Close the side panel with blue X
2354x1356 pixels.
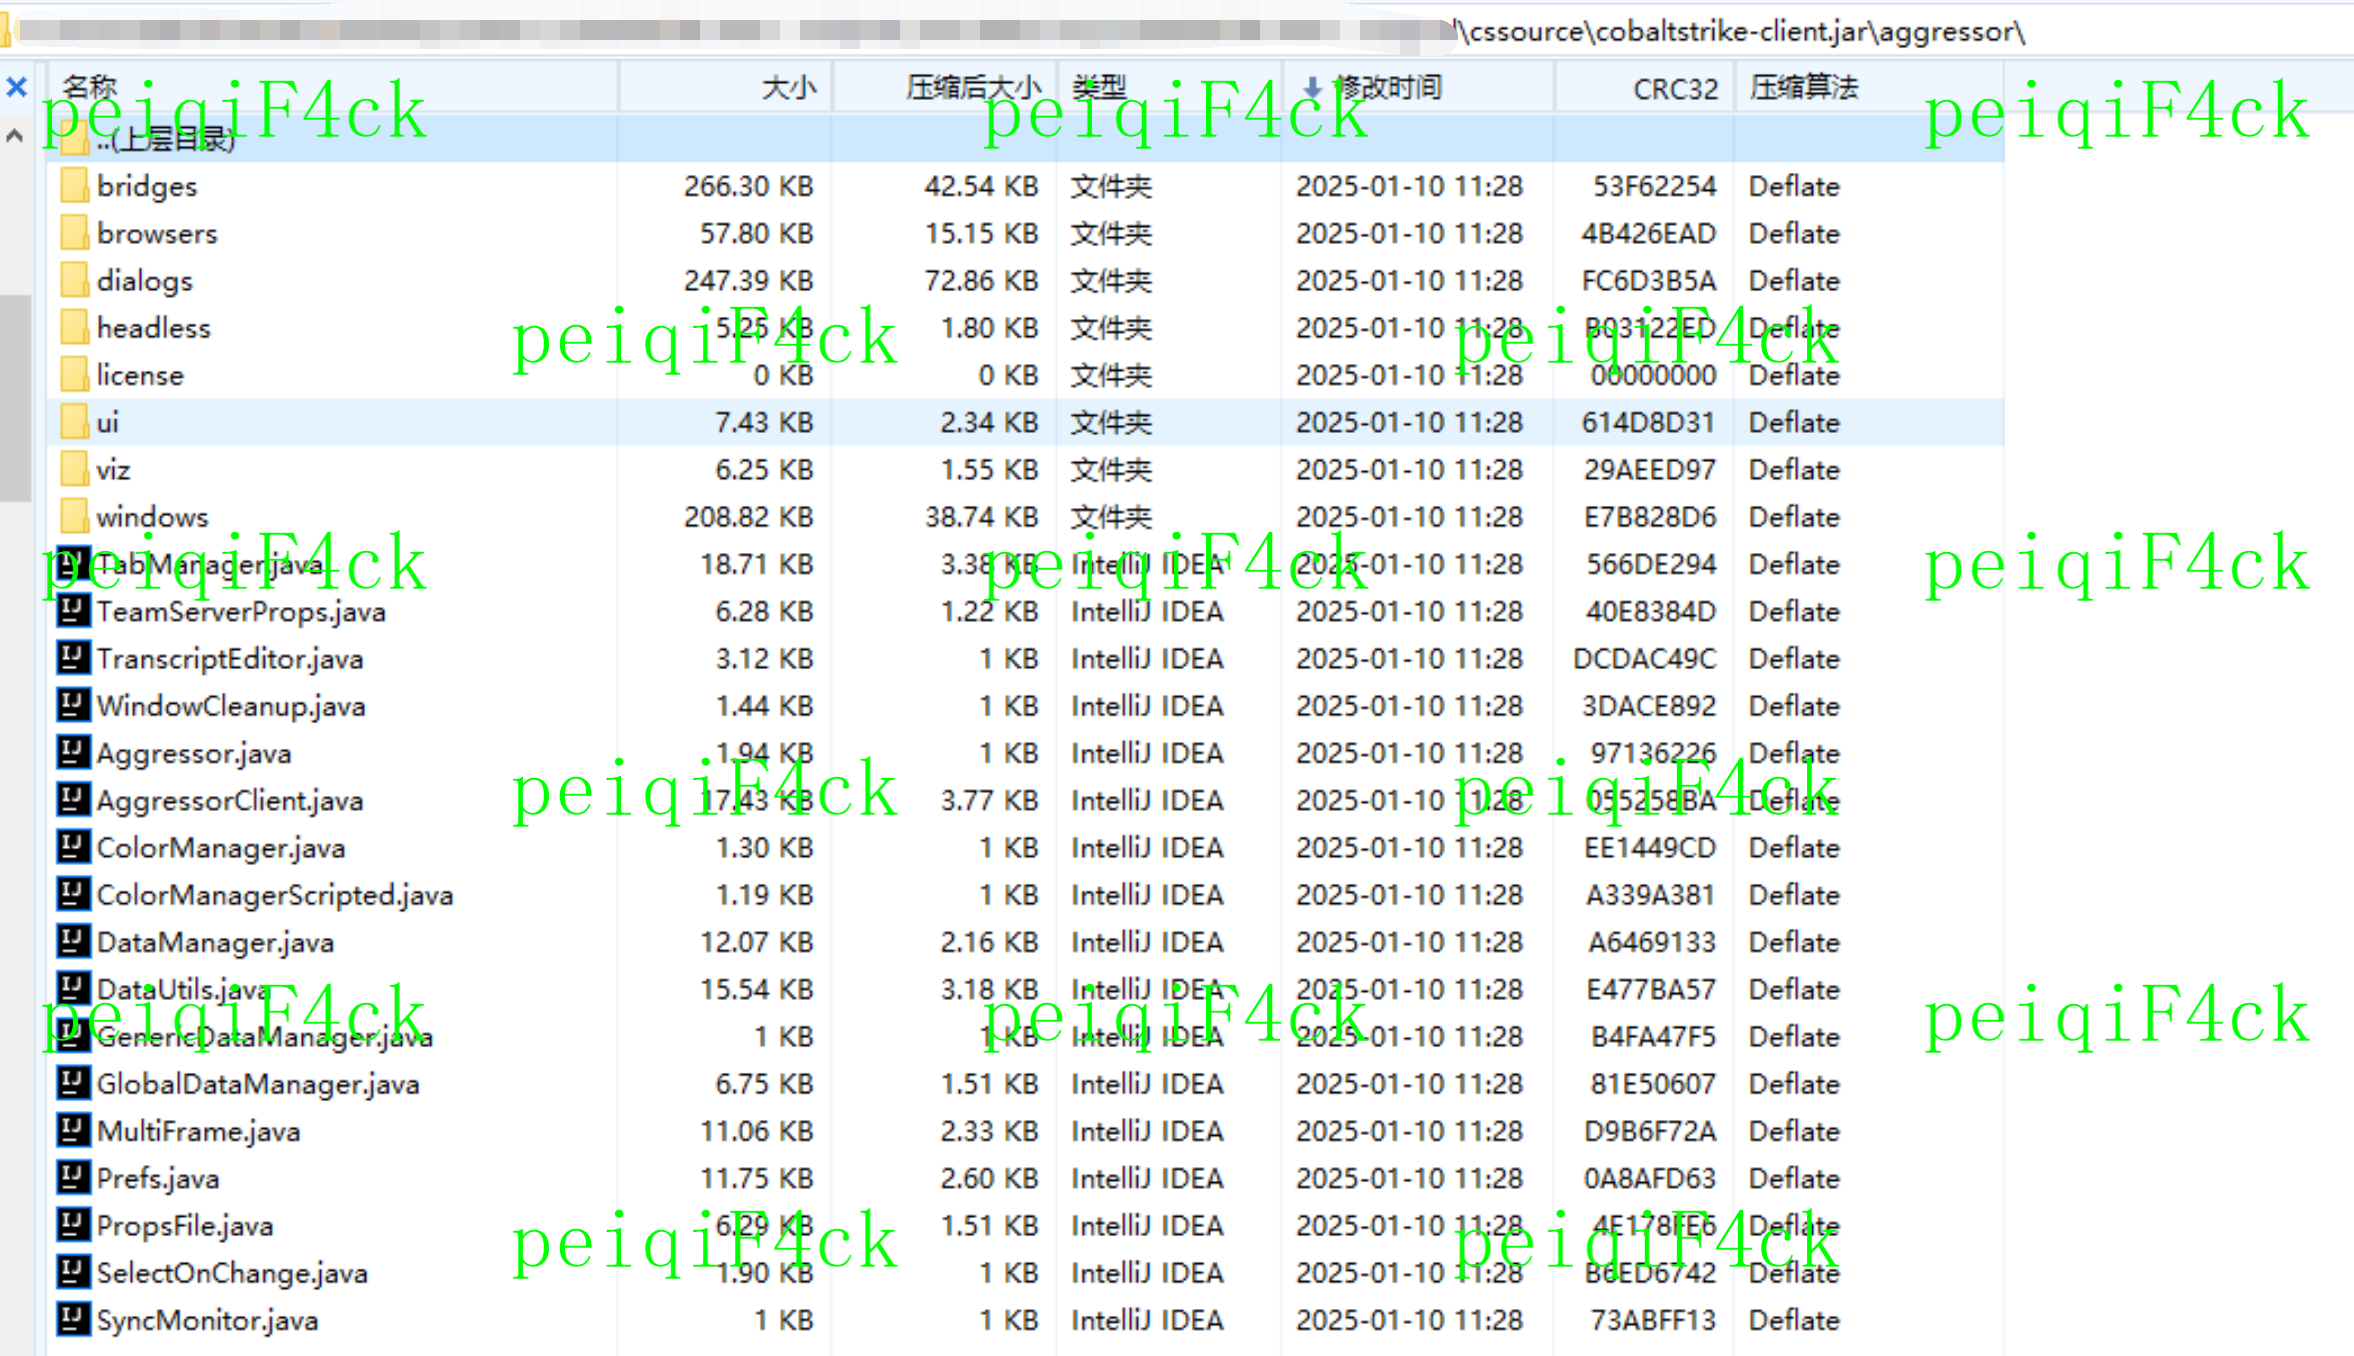pos(16,87)
